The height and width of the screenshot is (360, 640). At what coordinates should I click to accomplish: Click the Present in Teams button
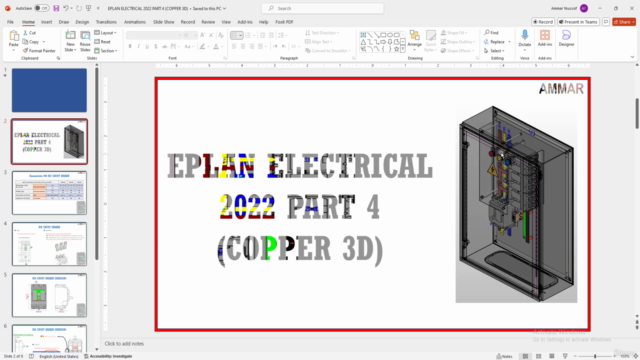tap(578, 22)
